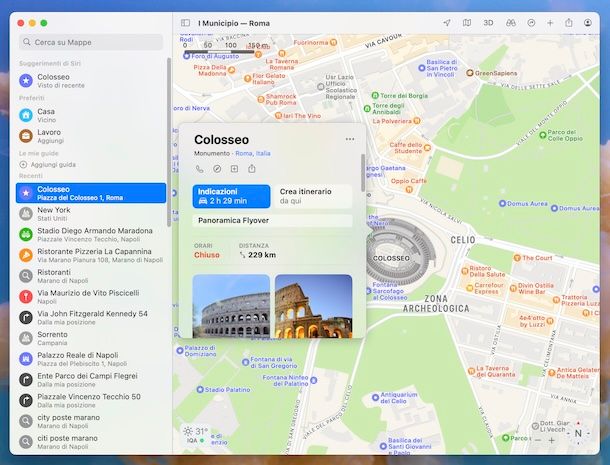The width and height of the screenshot is (610, 465).
Task: Open the city poste marano search
Action: (x=91, y=421)
